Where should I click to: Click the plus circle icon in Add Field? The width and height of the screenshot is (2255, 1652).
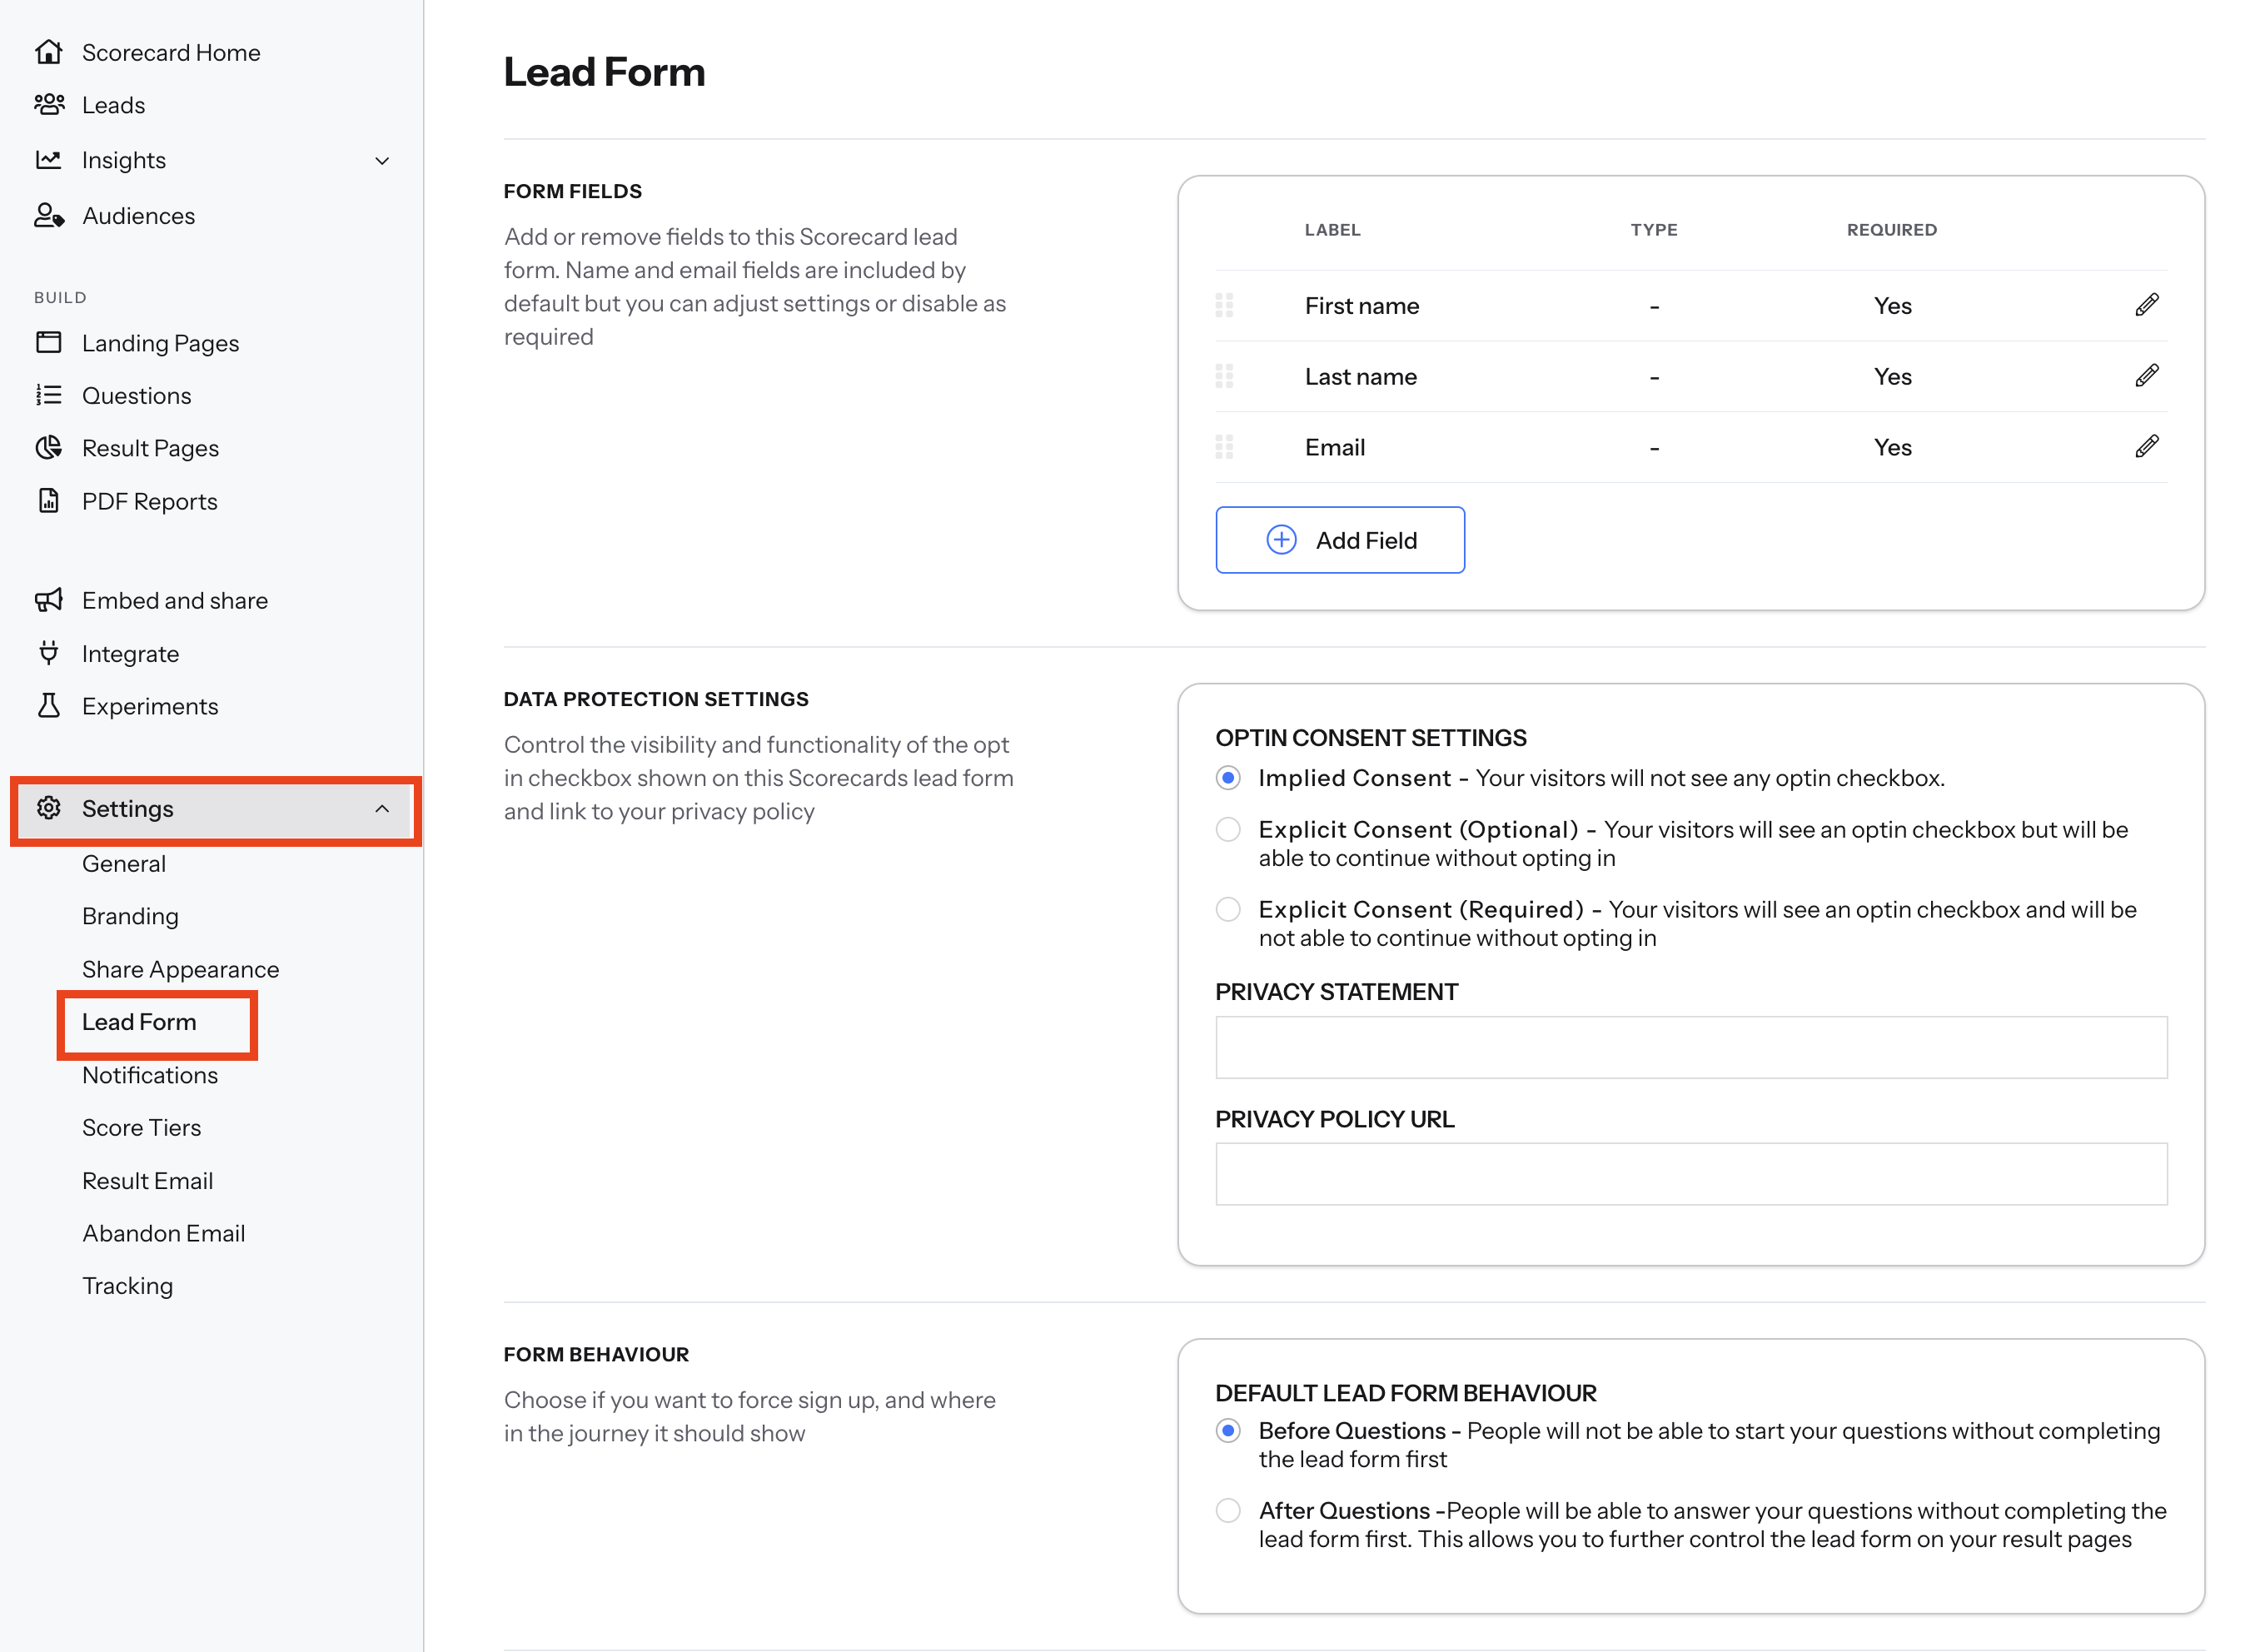(1281, 540)
